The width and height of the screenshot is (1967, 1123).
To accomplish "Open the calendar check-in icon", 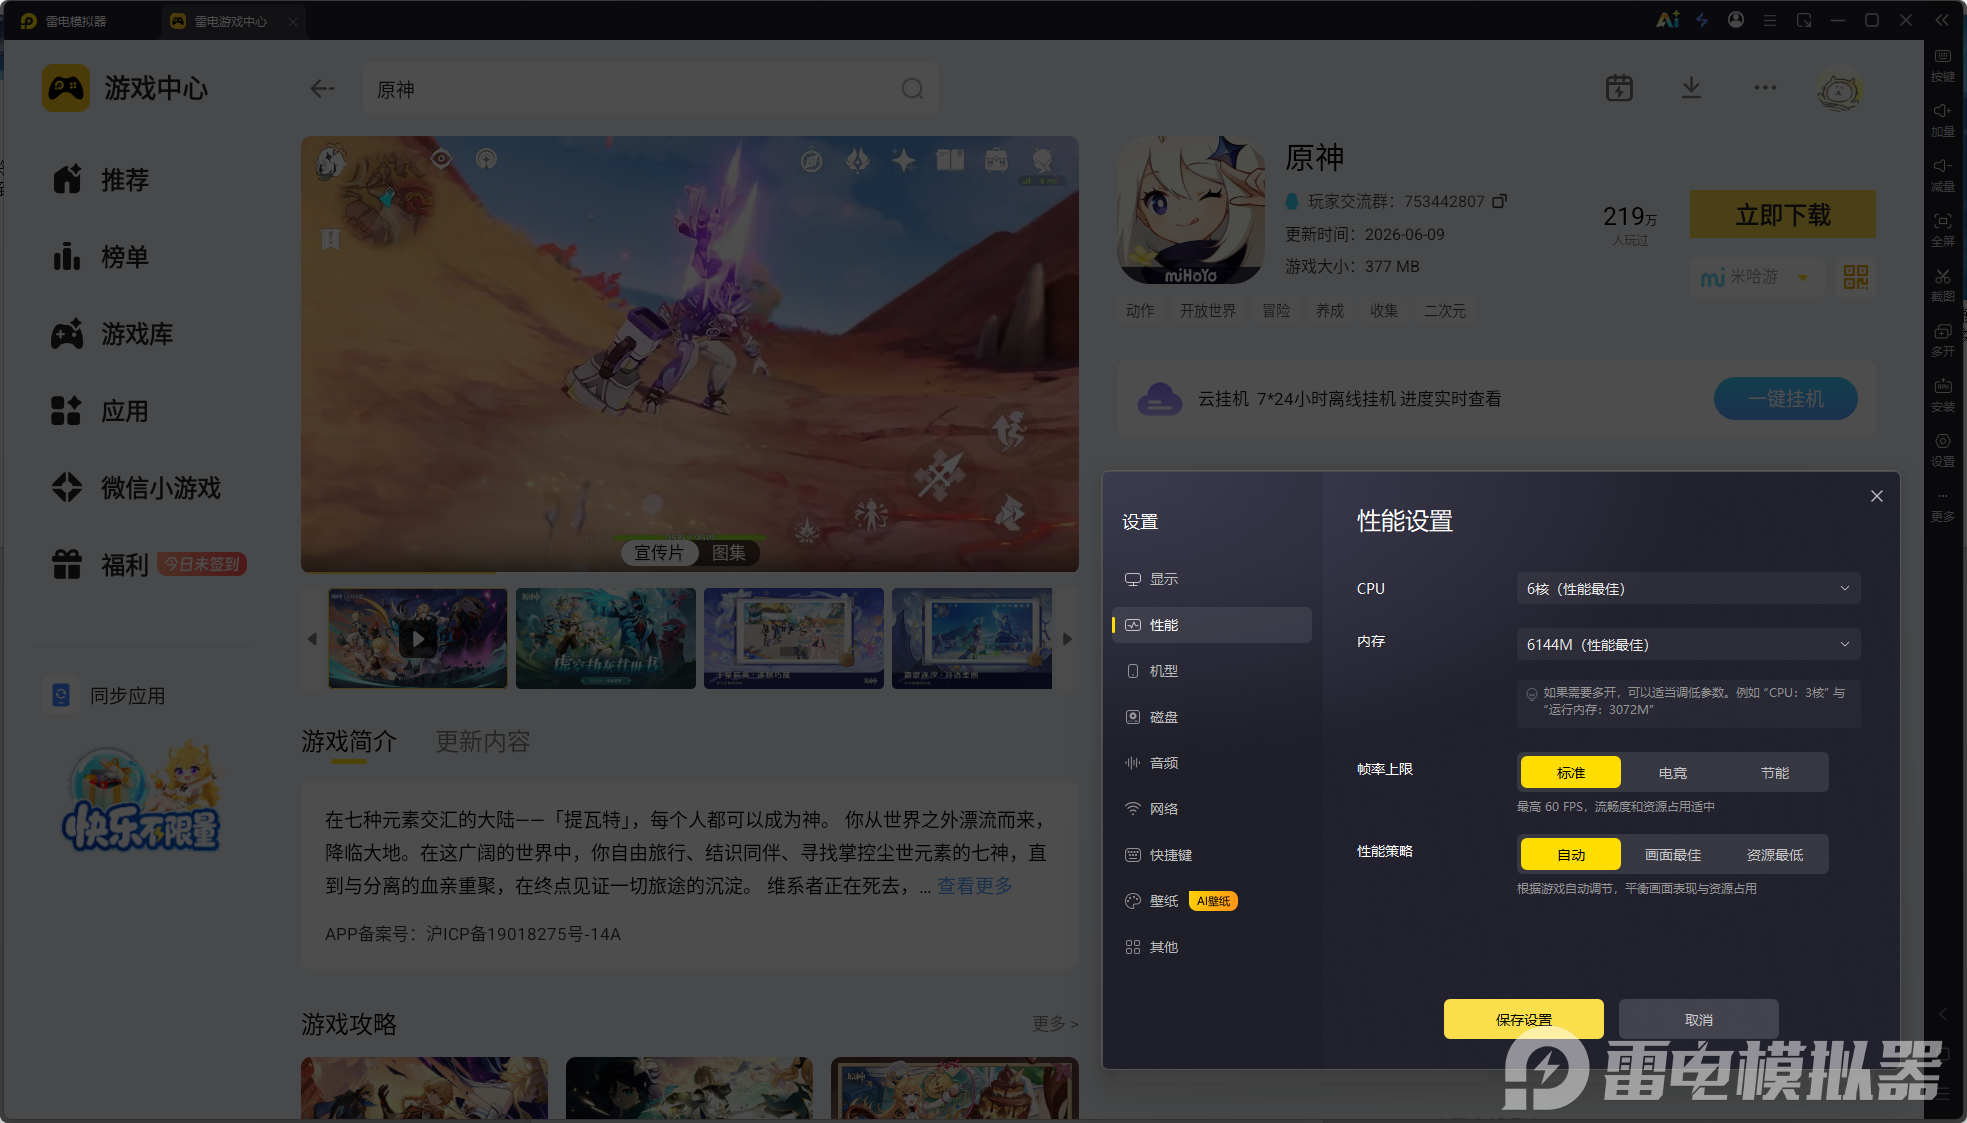I will coord(1619,88).
